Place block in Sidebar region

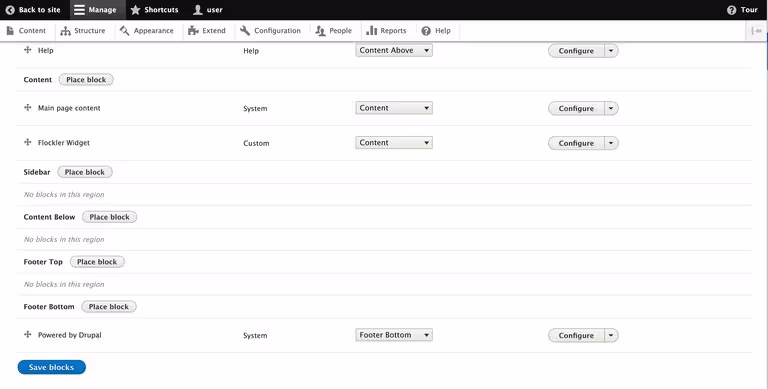(x=85, y=172)
